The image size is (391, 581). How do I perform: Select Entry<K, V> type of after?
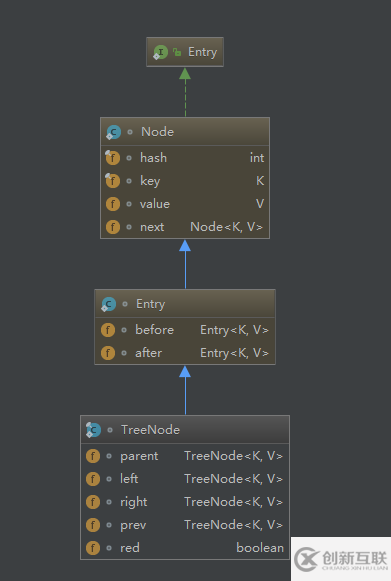[234, 353]
